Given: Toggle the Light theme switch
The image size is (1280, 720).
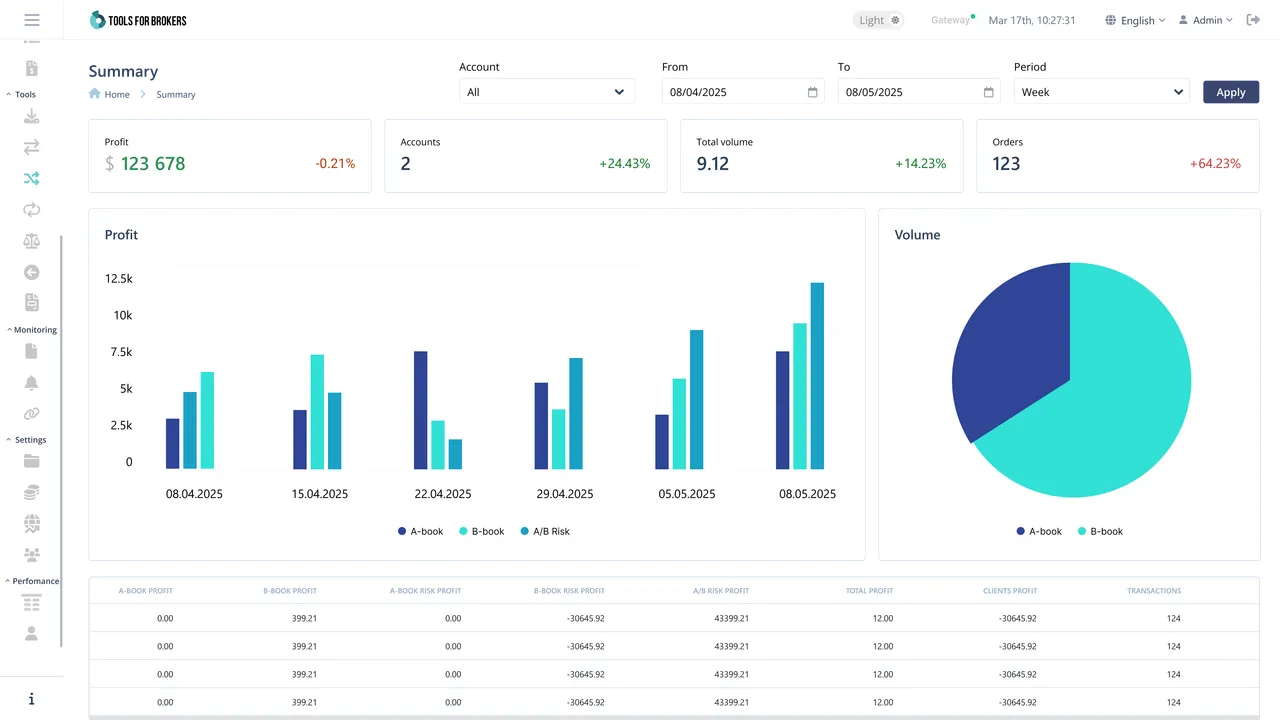Looking at the screenshot, I should click(877, 20).
